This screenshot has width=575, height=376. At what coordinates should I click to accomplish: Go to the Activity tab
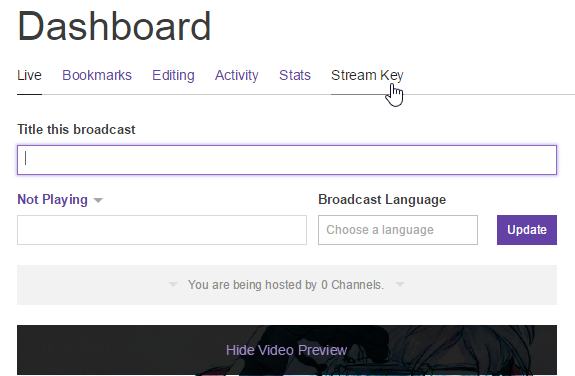click(237, 76)
